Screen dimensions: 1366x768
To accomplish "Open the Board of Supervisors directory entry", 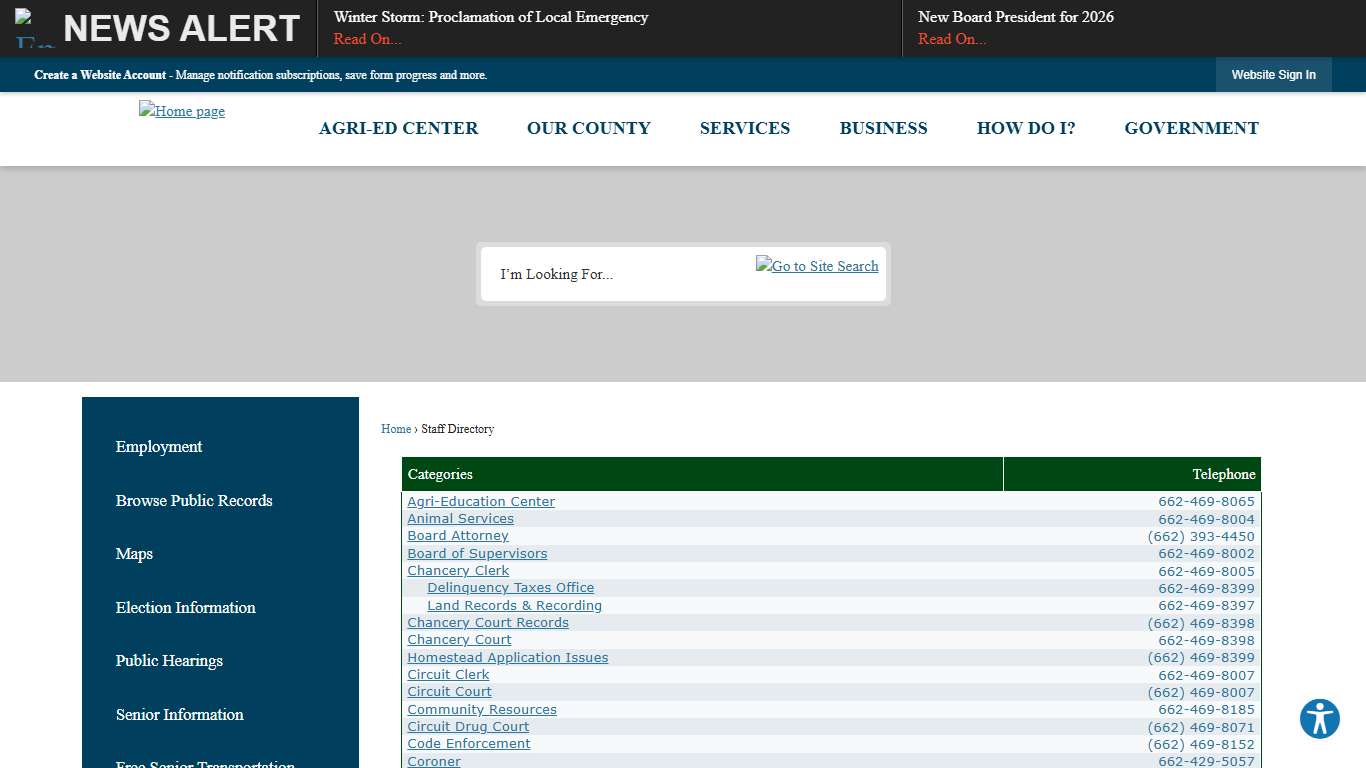I will coord(477,553).
